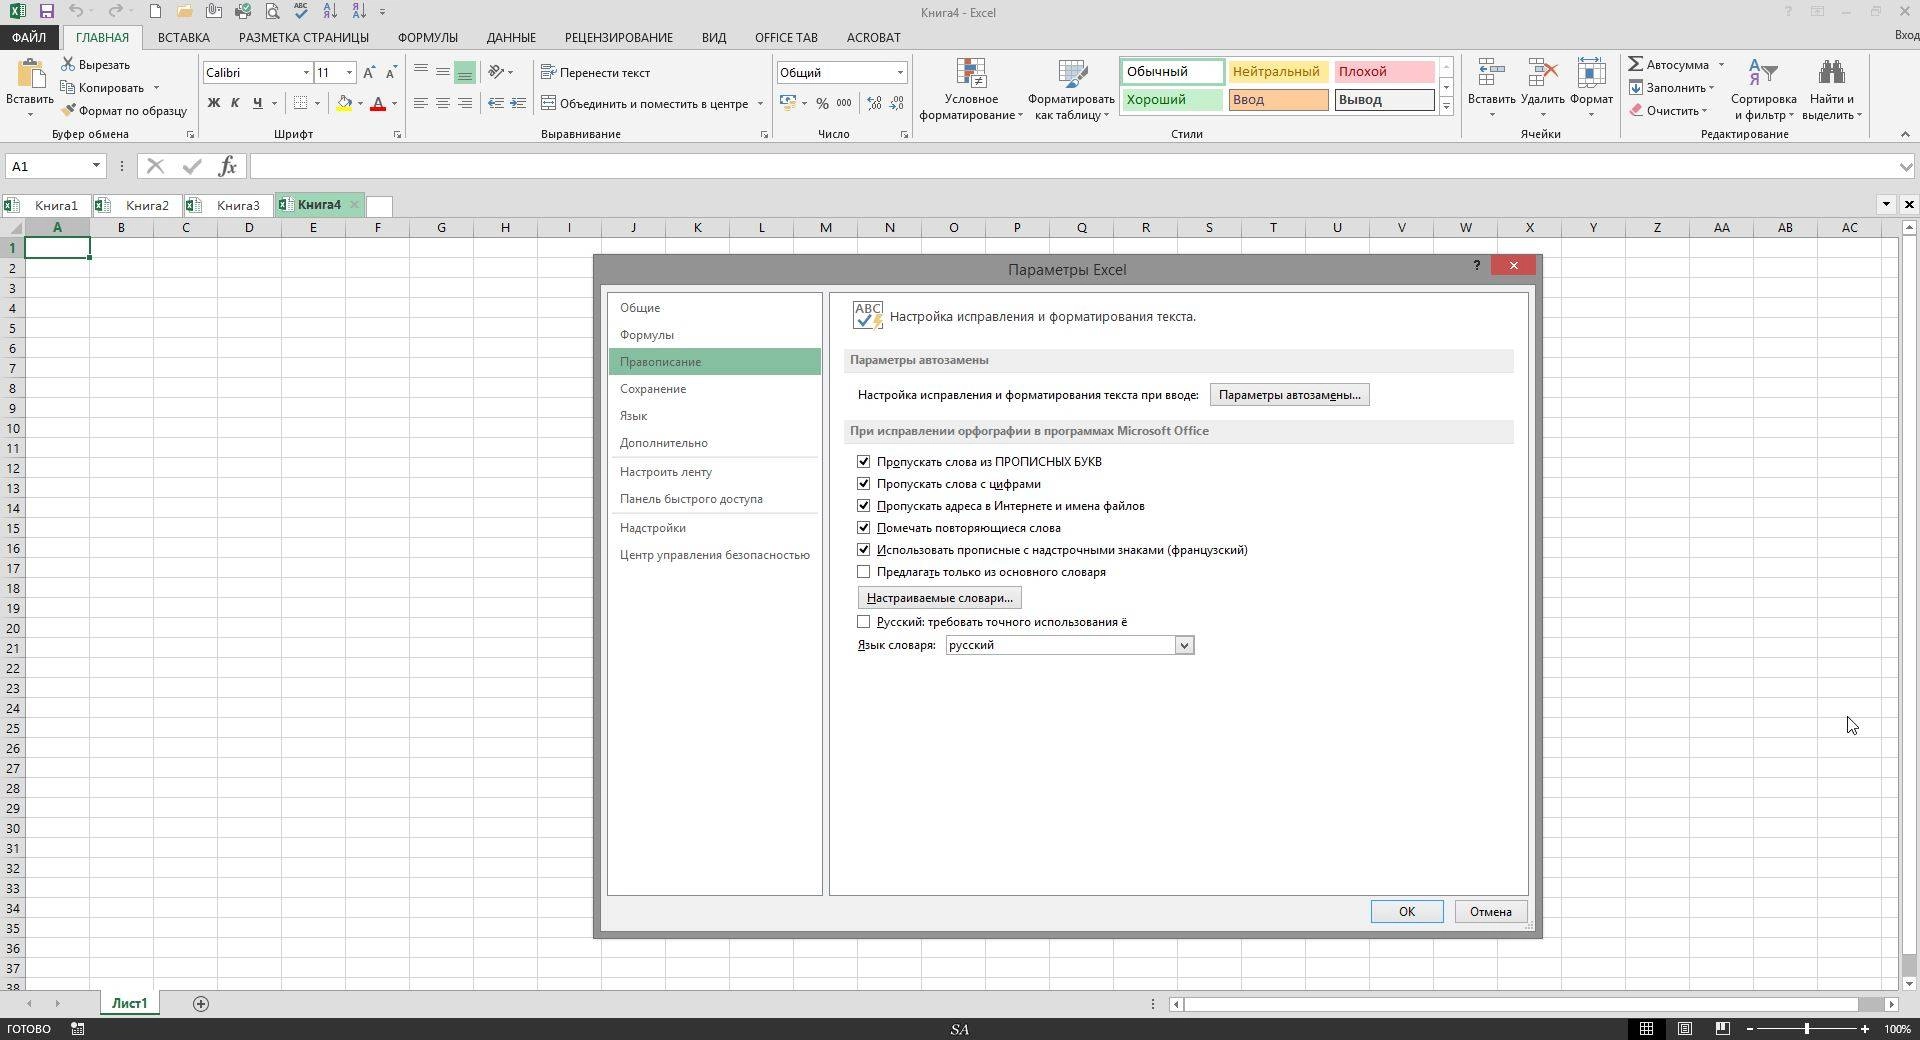Click the 'Настраиваемые словари...' button
This screenshot has height=1040, width=1920.
pos(939,597)
